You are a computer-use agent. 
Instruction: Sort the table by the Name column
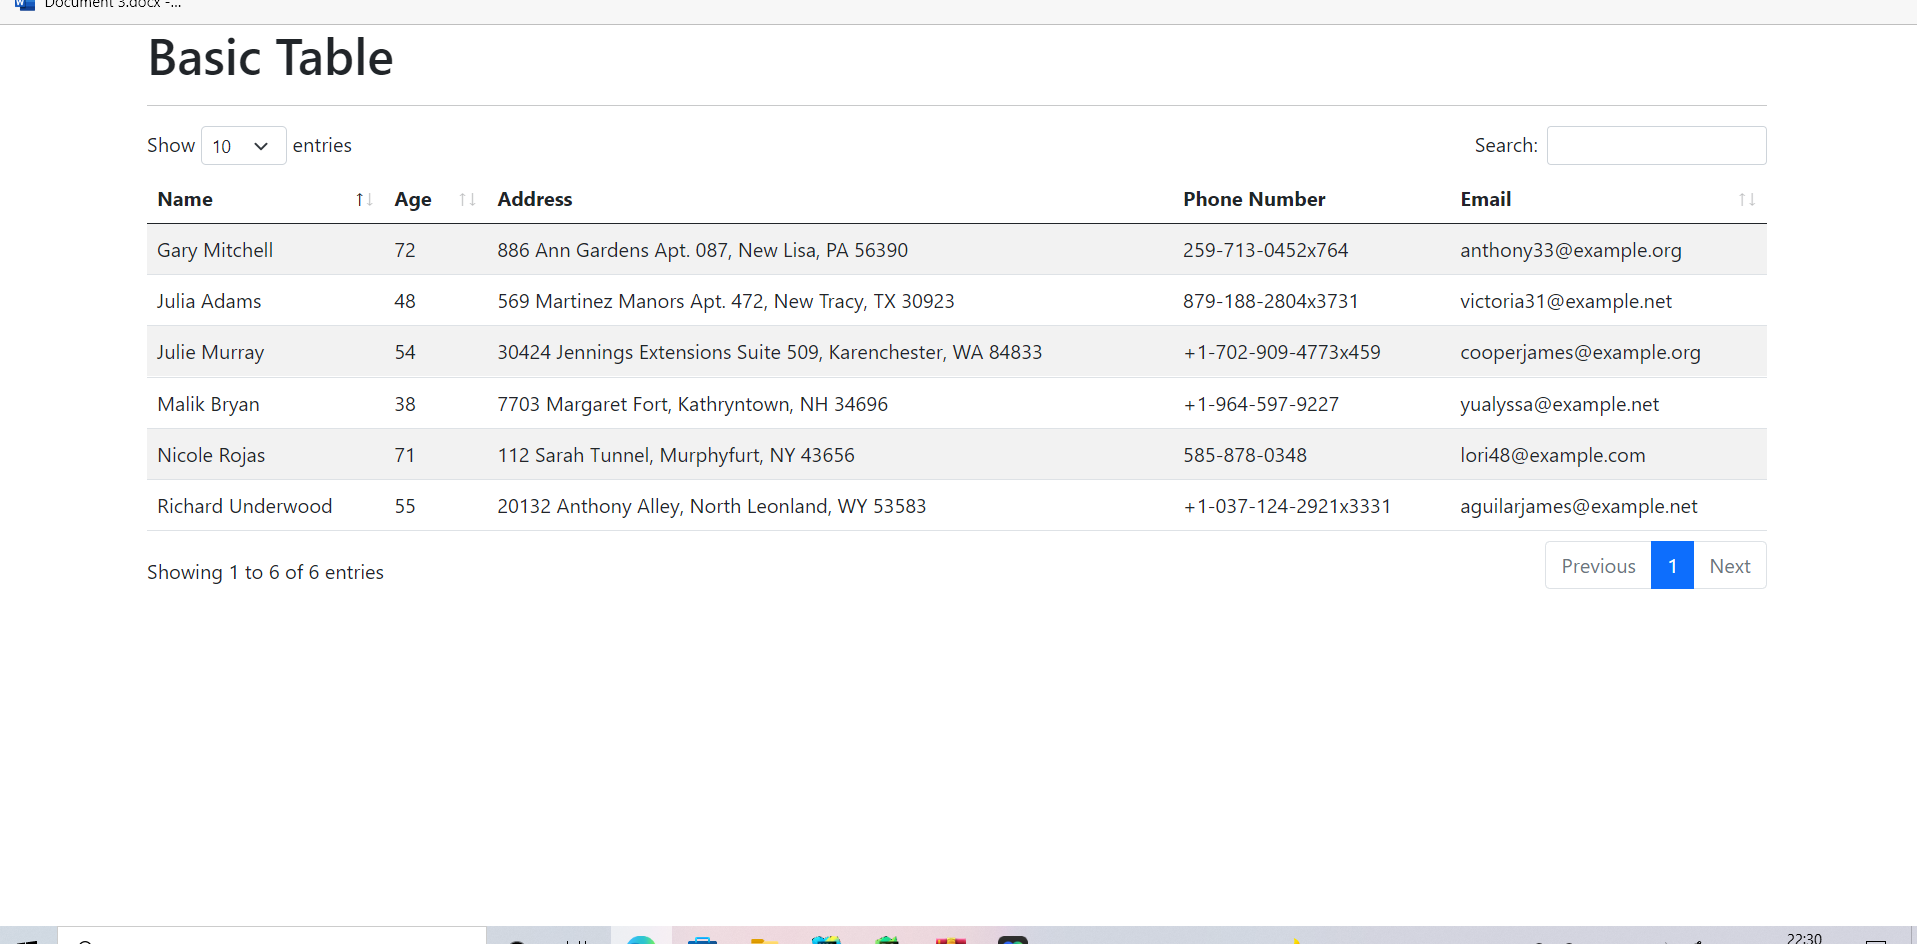(x=265, y=199)
